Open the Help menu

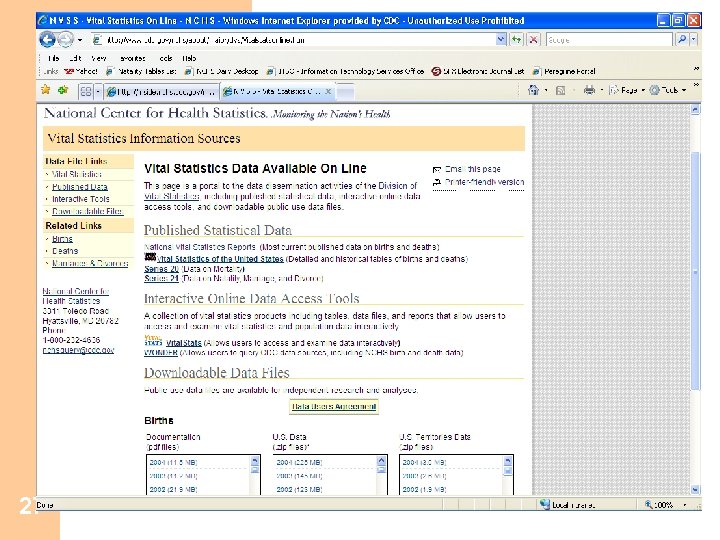pos(189,58)
